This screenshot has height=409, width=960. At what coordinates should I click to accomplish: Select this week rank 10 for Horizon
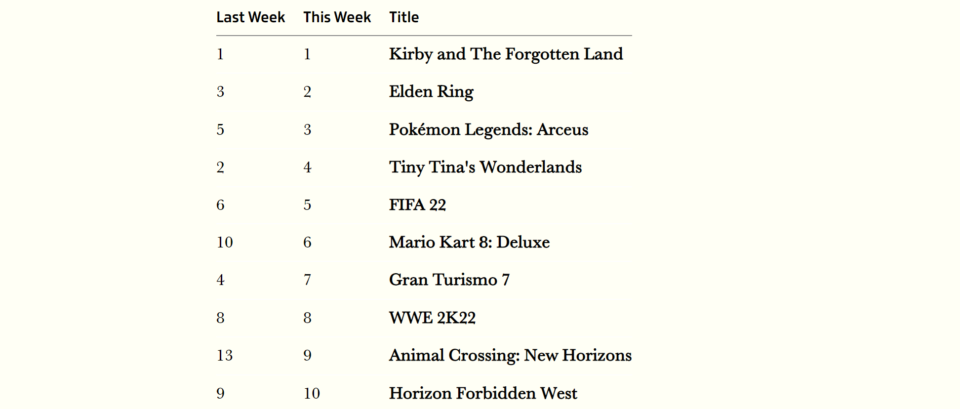tap(311, 393)
